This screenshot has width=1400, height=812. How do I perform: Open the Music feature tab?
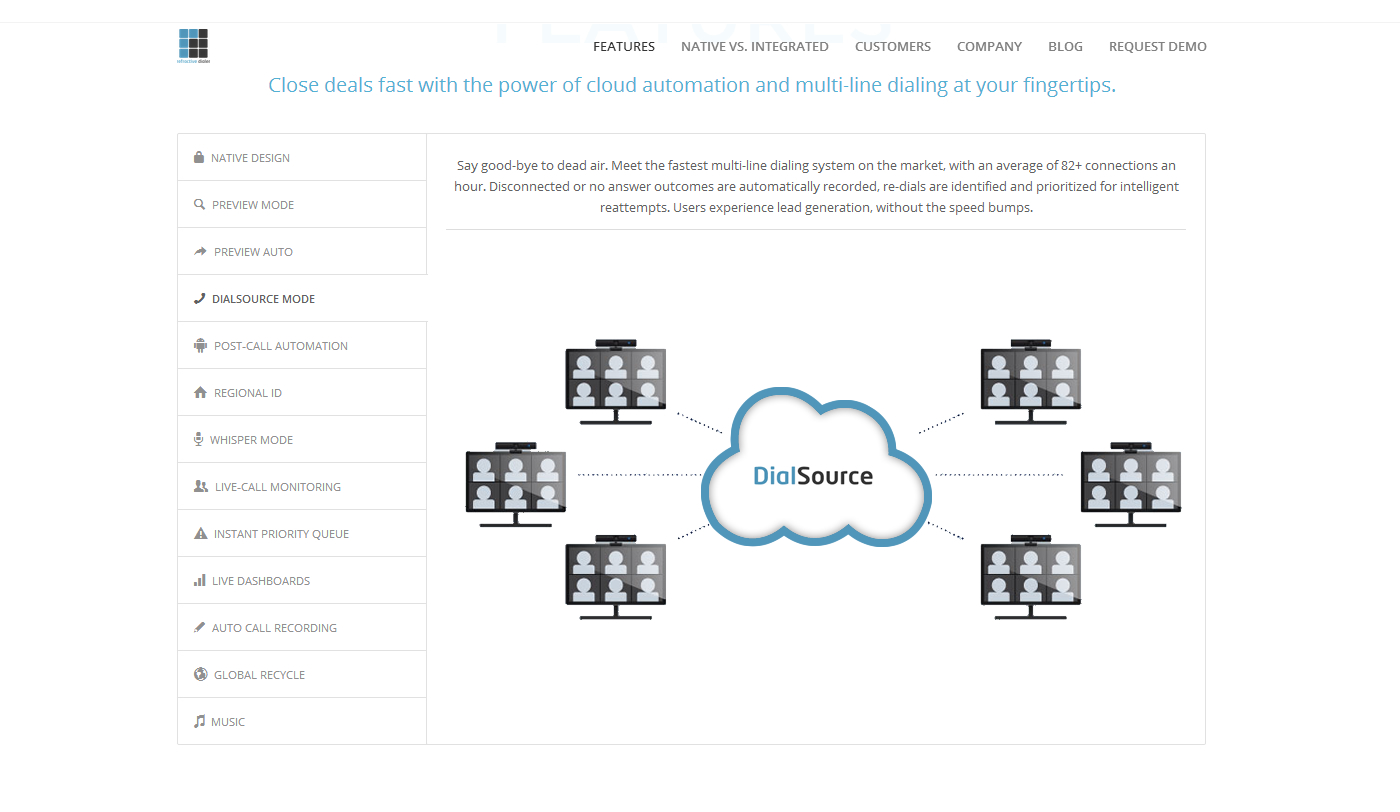pos(302,721)
